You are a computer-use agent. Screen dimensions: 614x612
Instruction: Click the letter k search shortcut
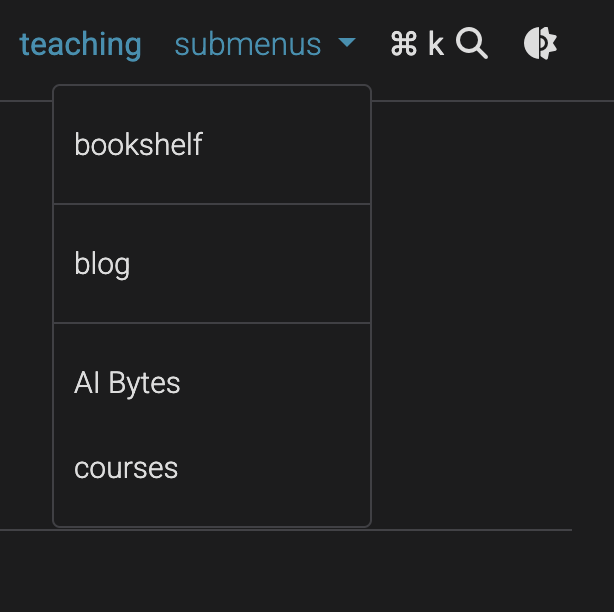436,44
